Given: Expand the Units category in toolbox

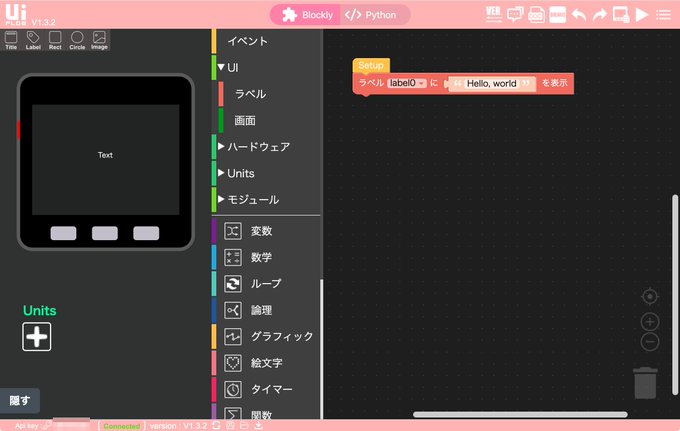Looking at the screenshot, I should (x=221, y=173).
